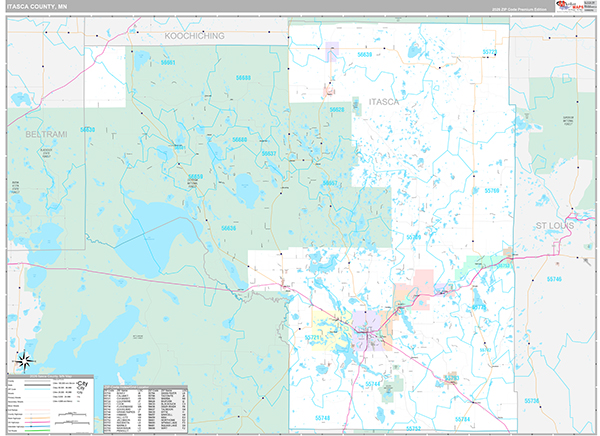Select the ITASCA county label
The height and width of the screenshot is (436, 600).
pos(384,102)
